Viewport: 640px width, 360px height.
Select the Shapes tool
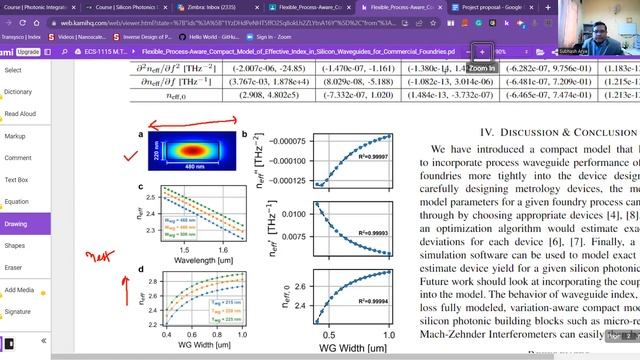15,246
